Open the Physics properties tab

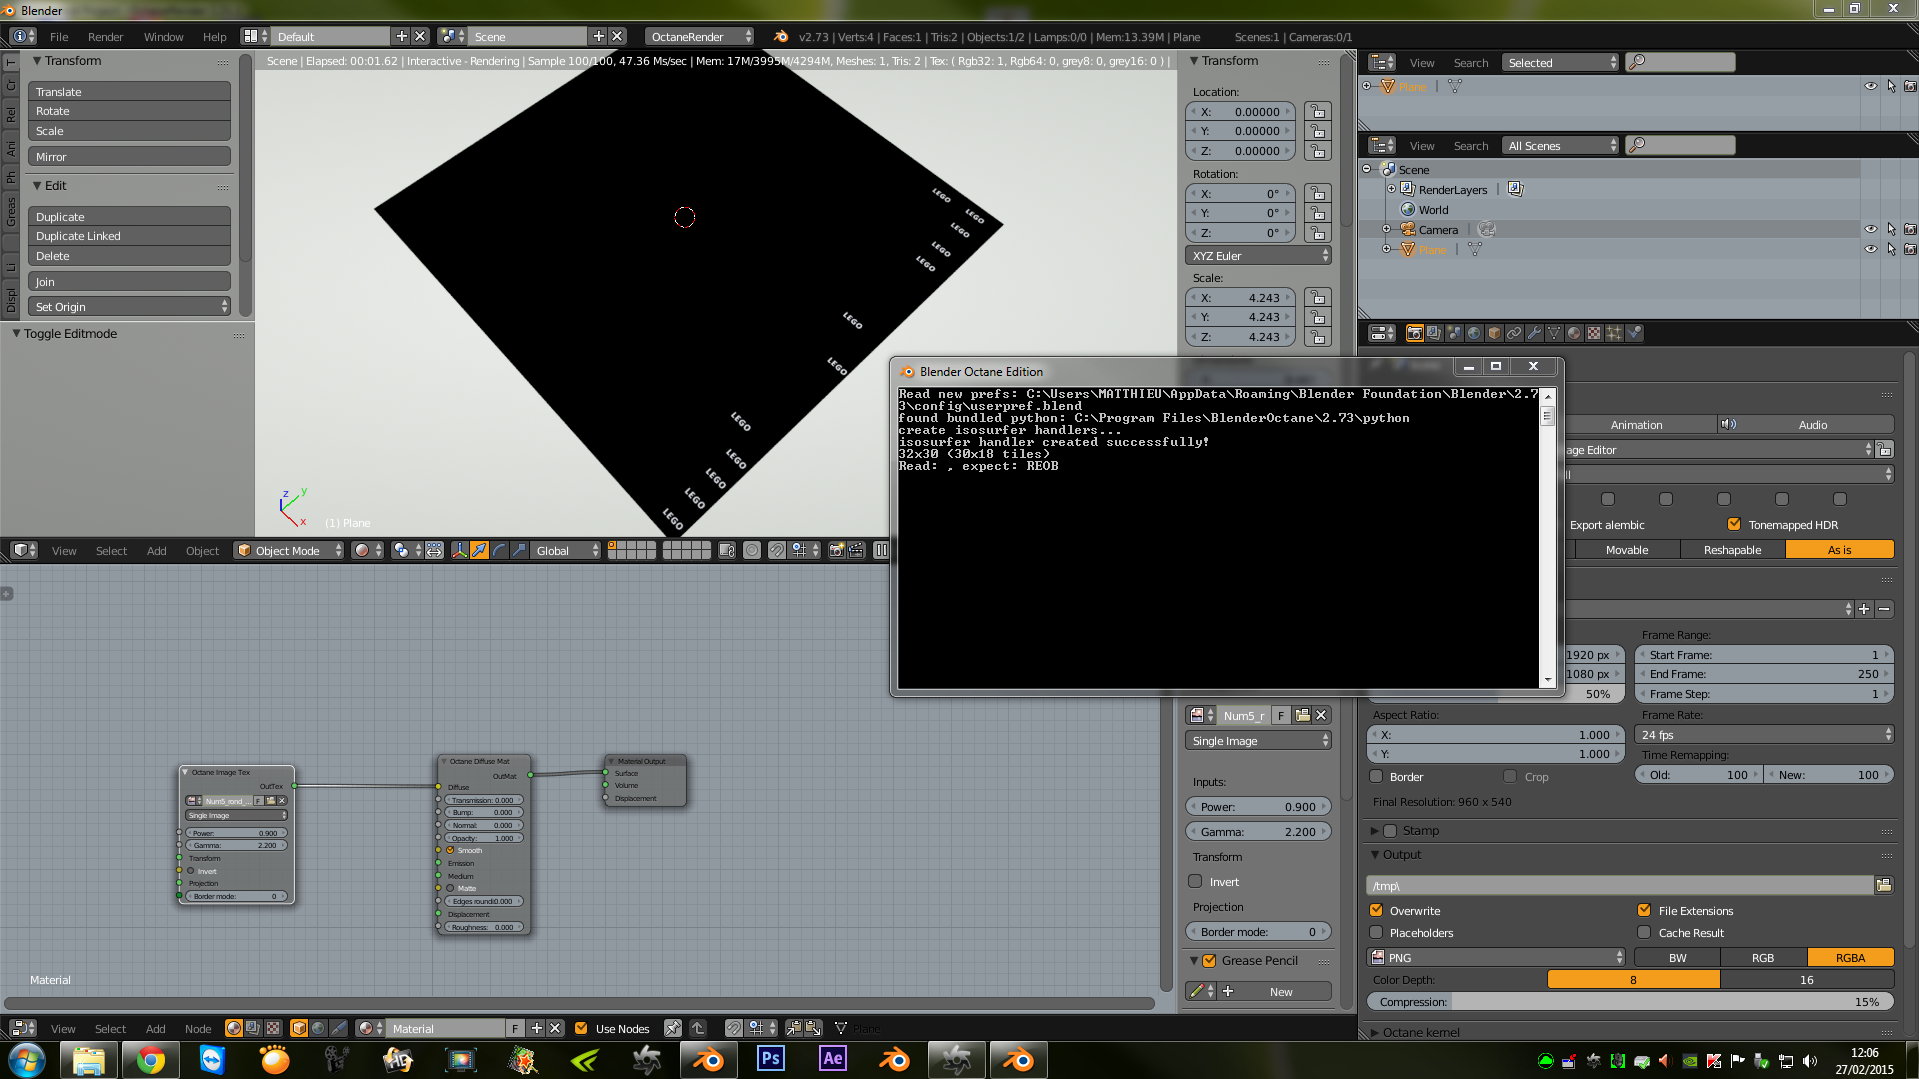coord(1634,333)
